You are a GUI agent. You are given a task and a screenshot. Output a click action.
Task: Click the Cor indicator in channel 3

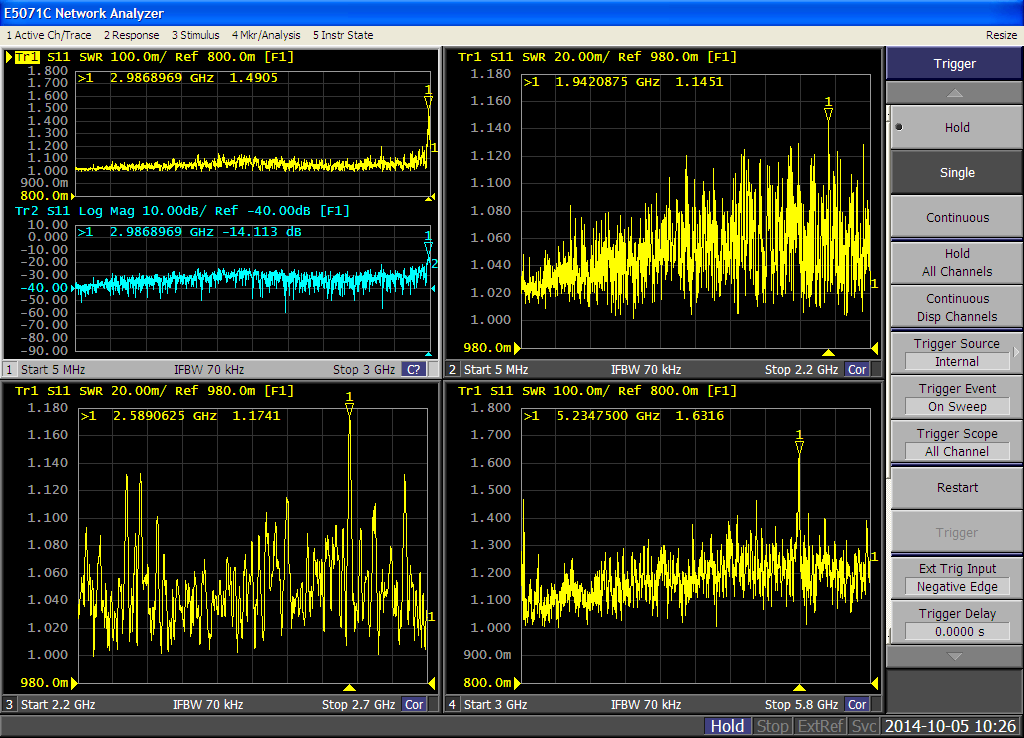pos(413,705)
